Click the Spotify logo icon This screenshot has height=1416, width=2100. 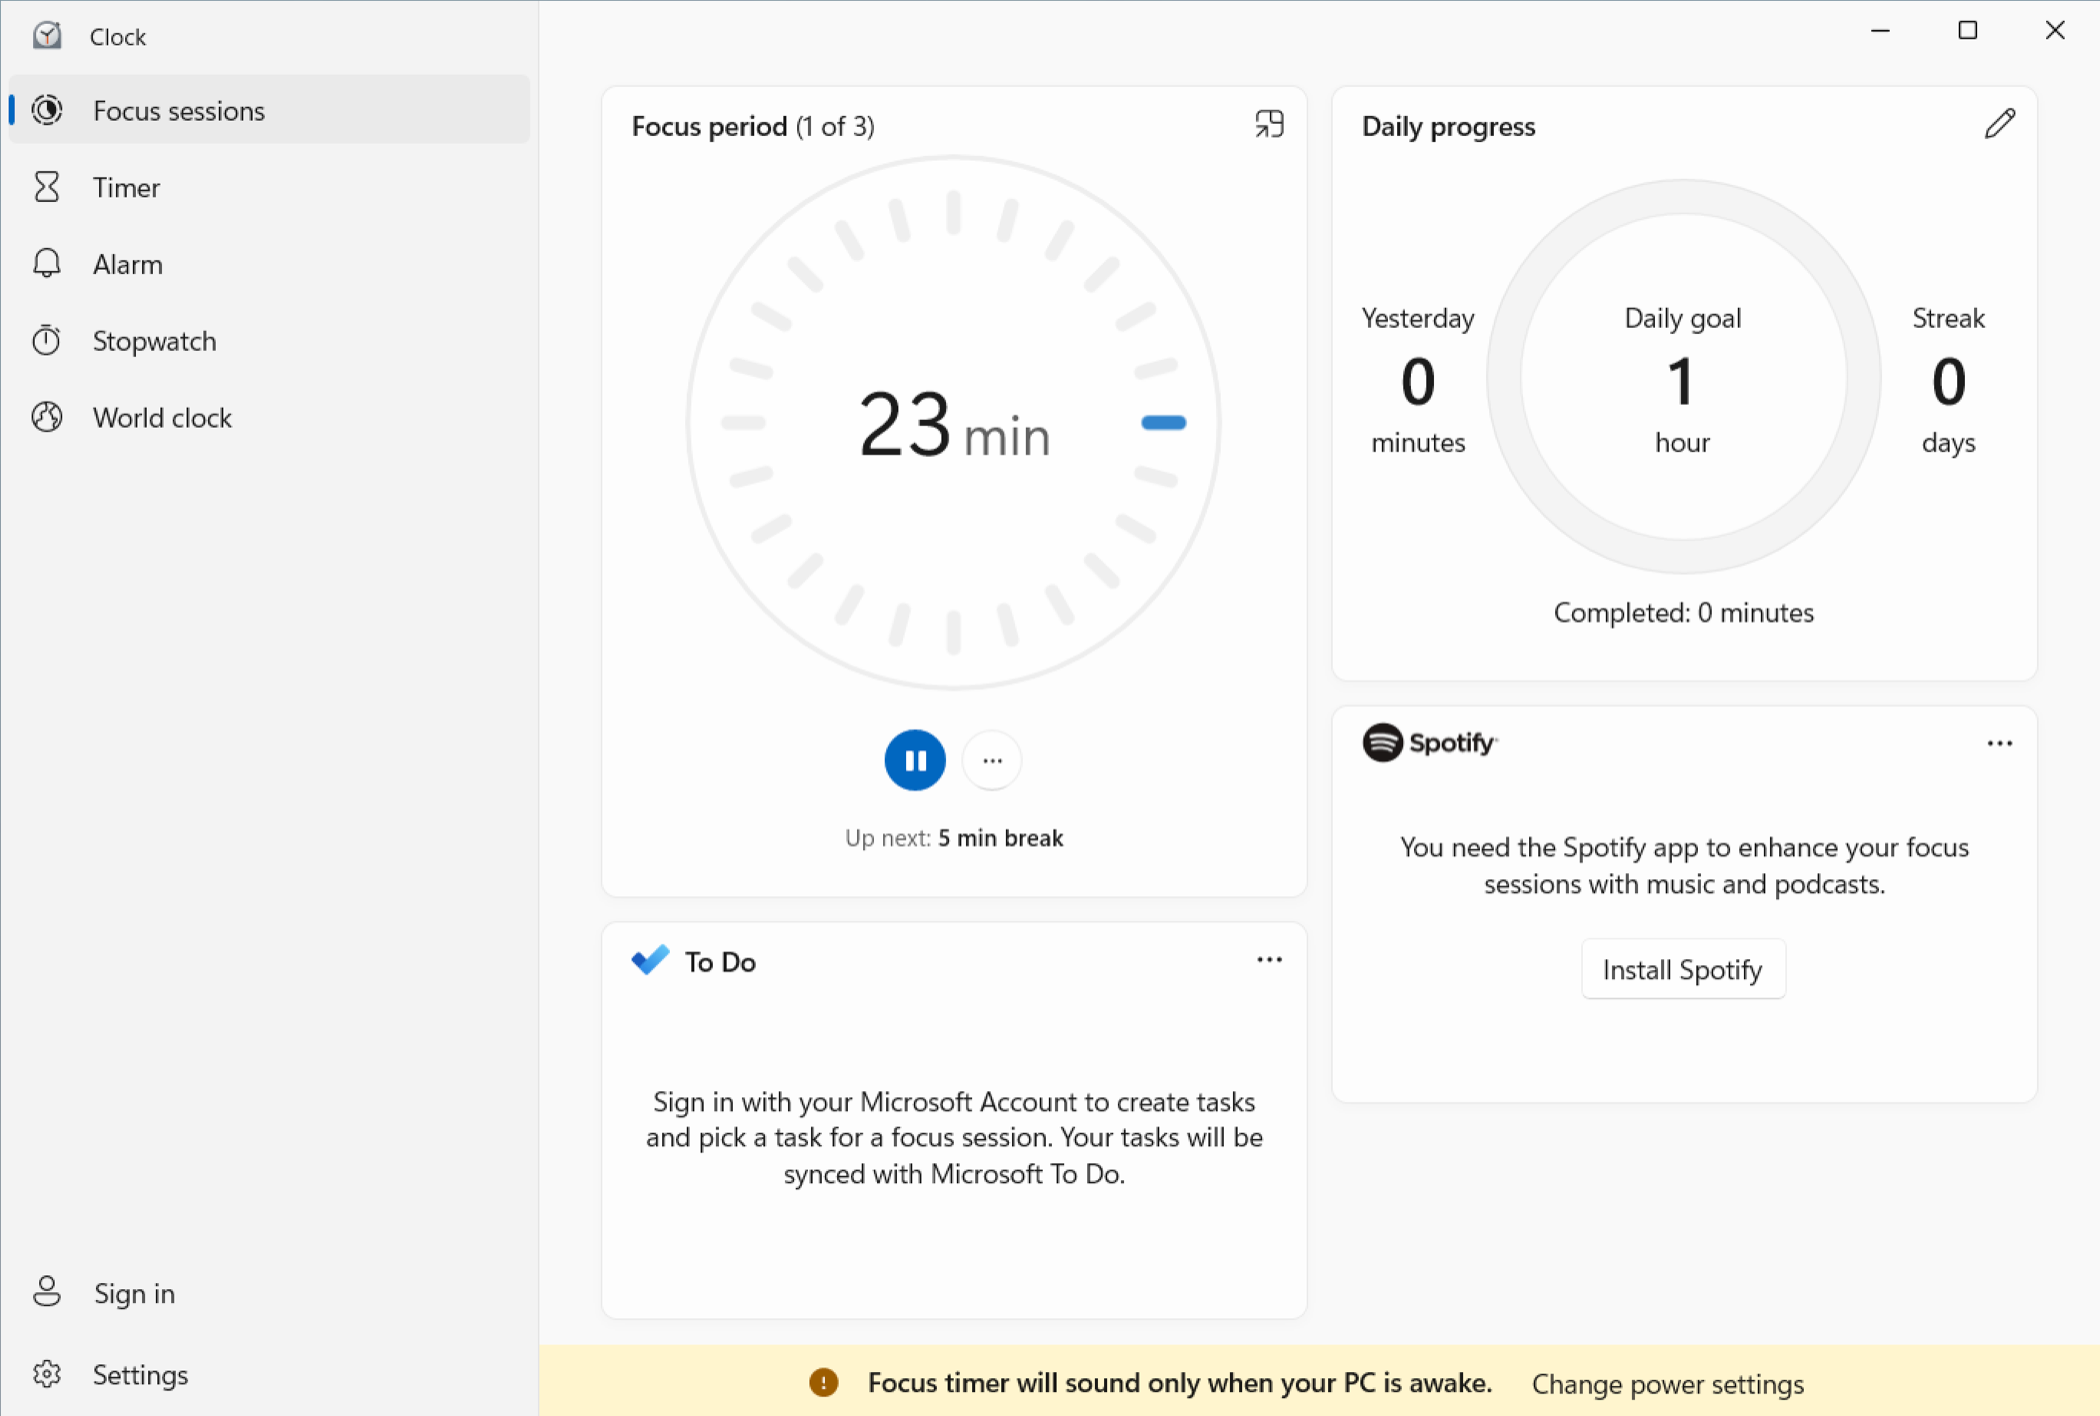(x=1382, y=742)
